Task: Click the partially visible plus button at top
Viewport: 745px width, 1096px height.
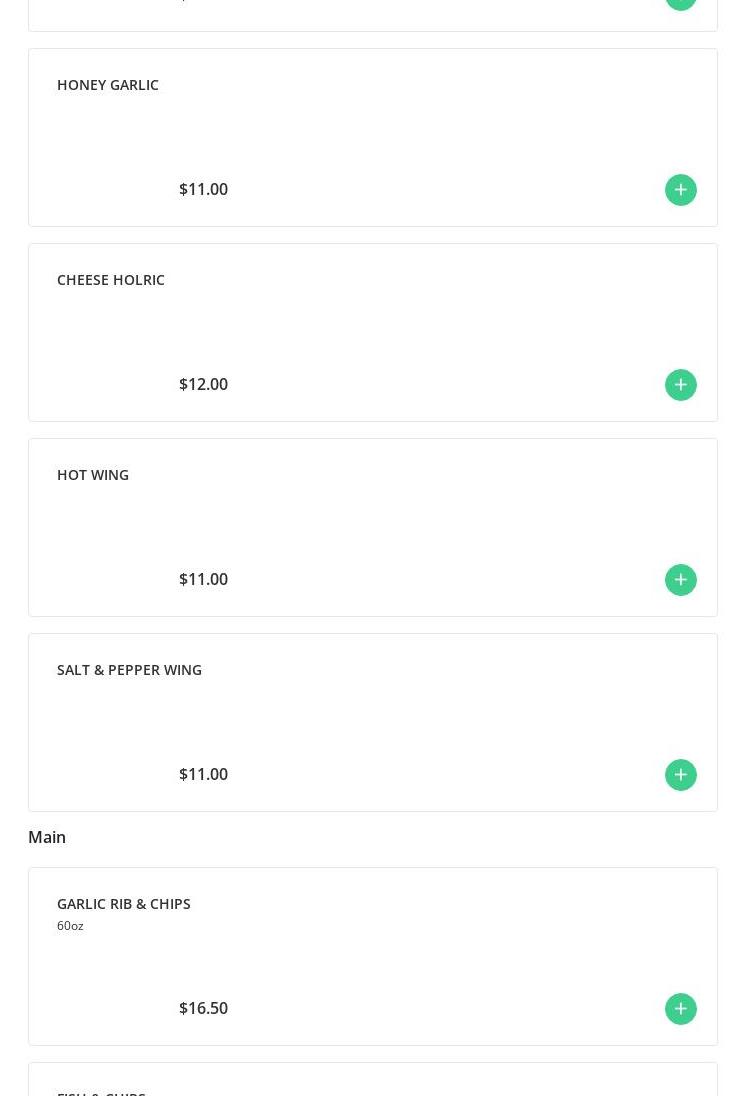Action: click(680, 3)
